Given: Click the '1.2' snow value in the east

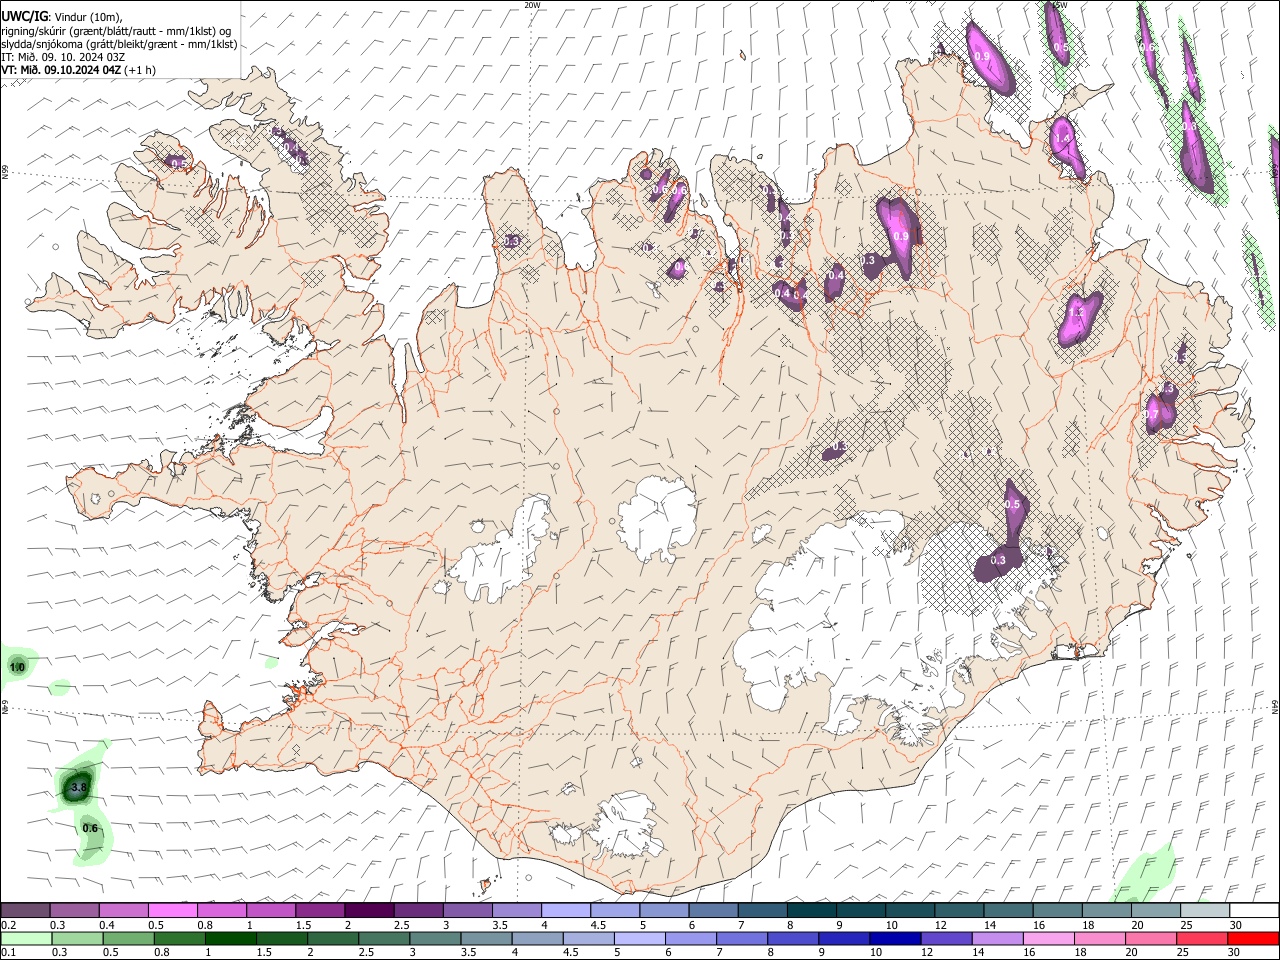Looking at the screenshot, I should [1076, 313].
